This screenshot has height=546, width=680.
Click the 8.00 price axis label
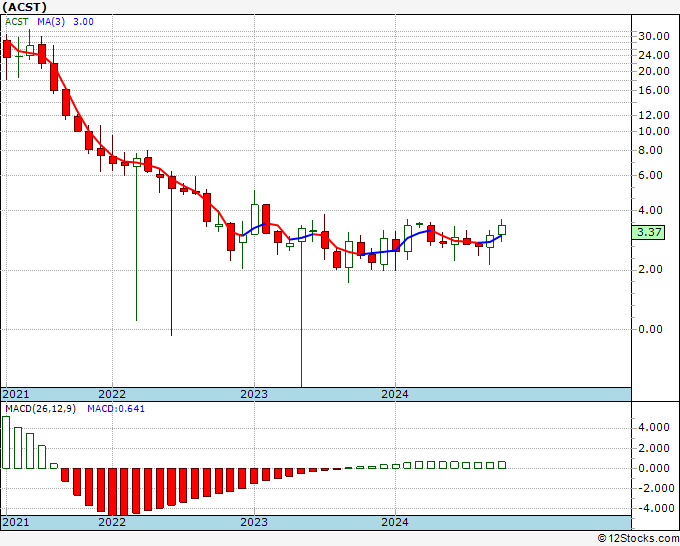[x=651, y=150]
